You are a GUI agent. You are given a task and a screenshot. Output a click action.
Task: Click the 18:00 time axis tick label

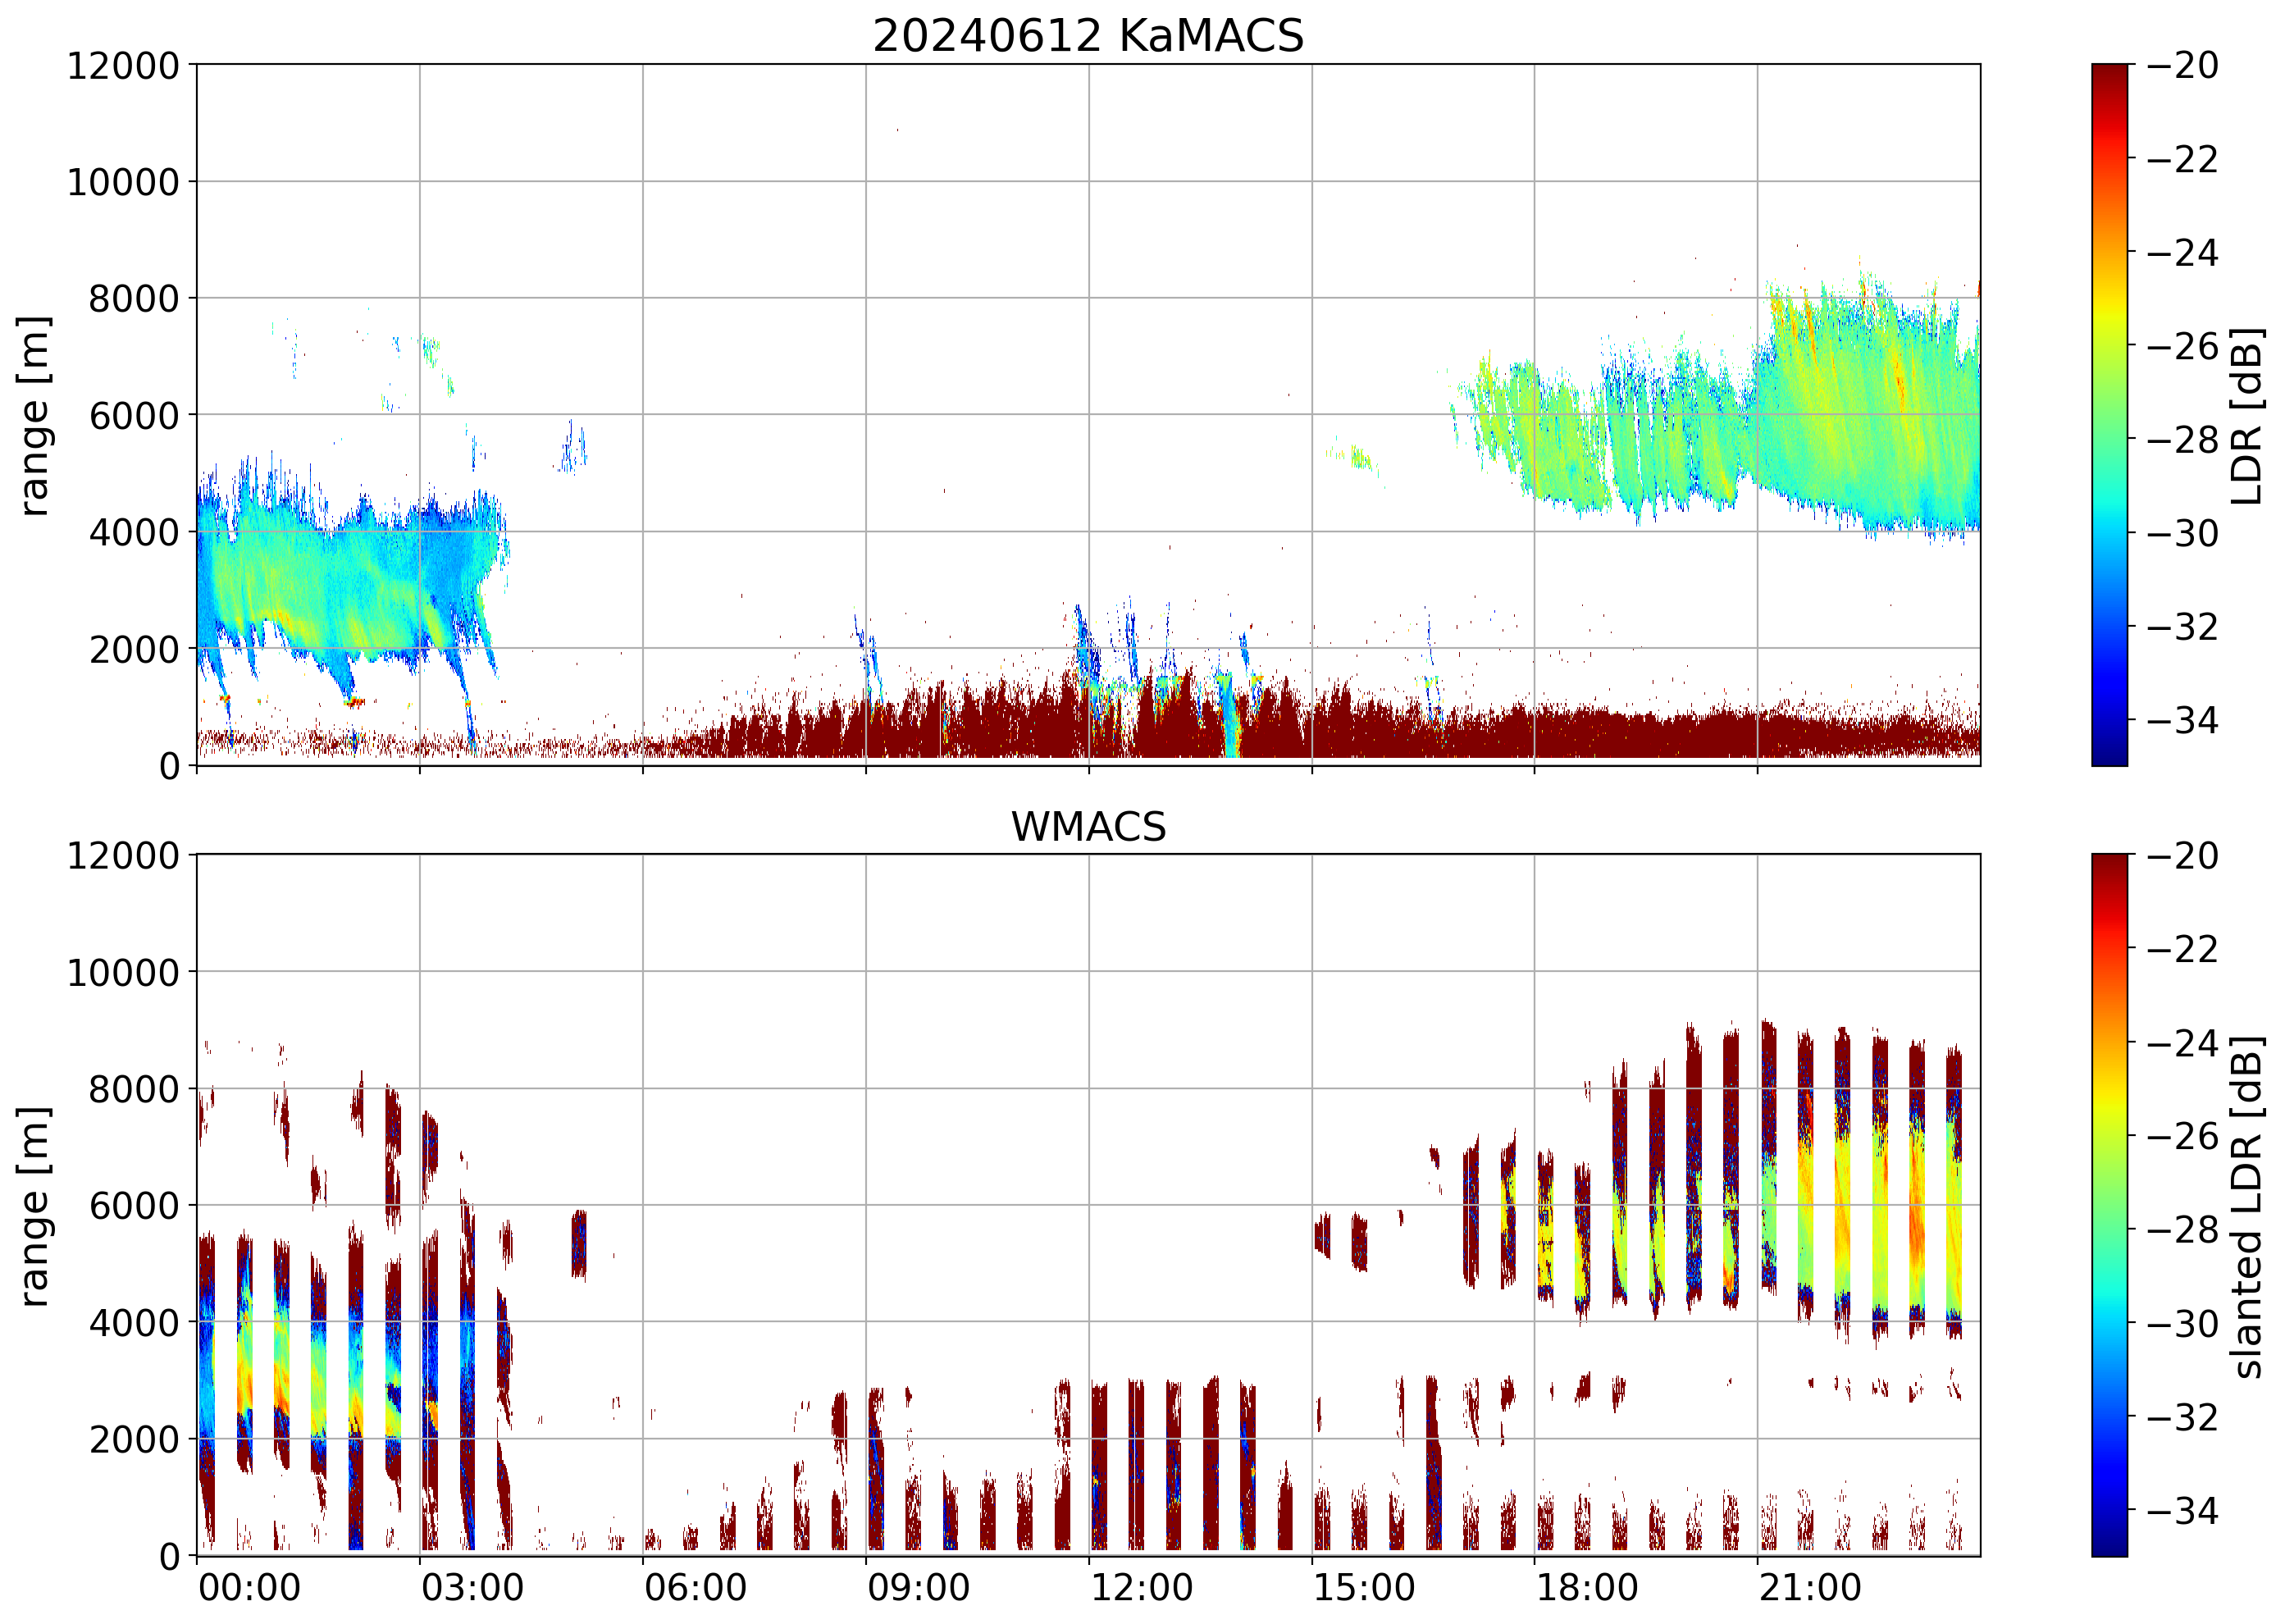(1587, 1588)
